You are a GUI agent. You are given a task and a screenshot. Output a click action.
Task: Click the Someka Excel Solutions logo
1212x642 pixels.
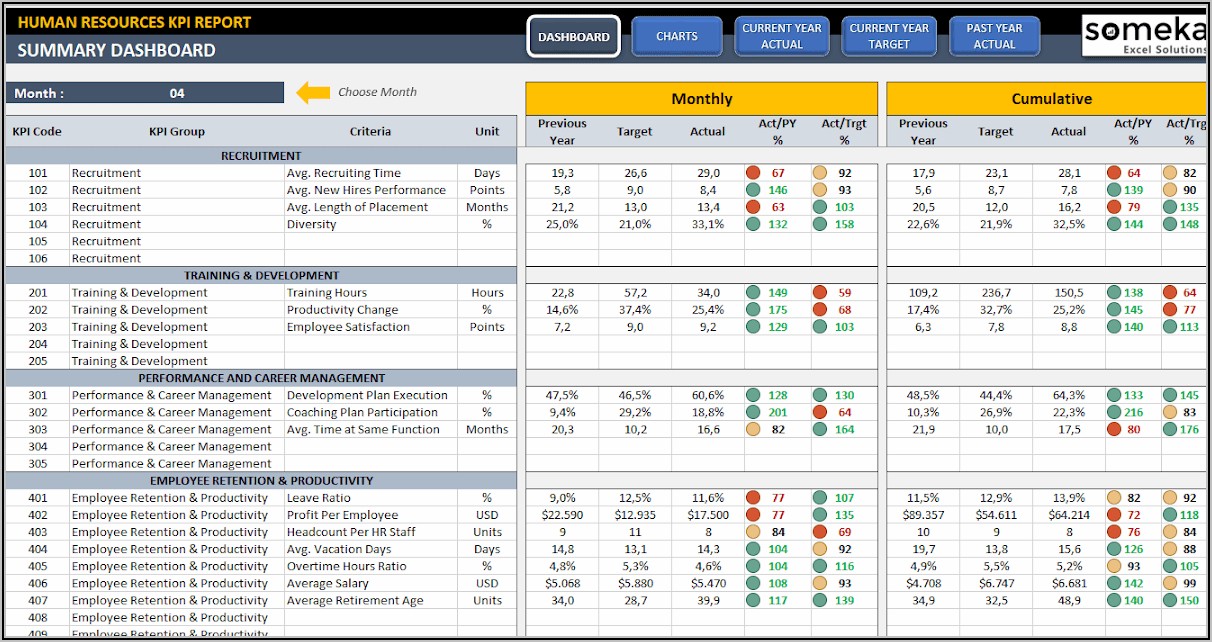click(x=1146, y=36)
